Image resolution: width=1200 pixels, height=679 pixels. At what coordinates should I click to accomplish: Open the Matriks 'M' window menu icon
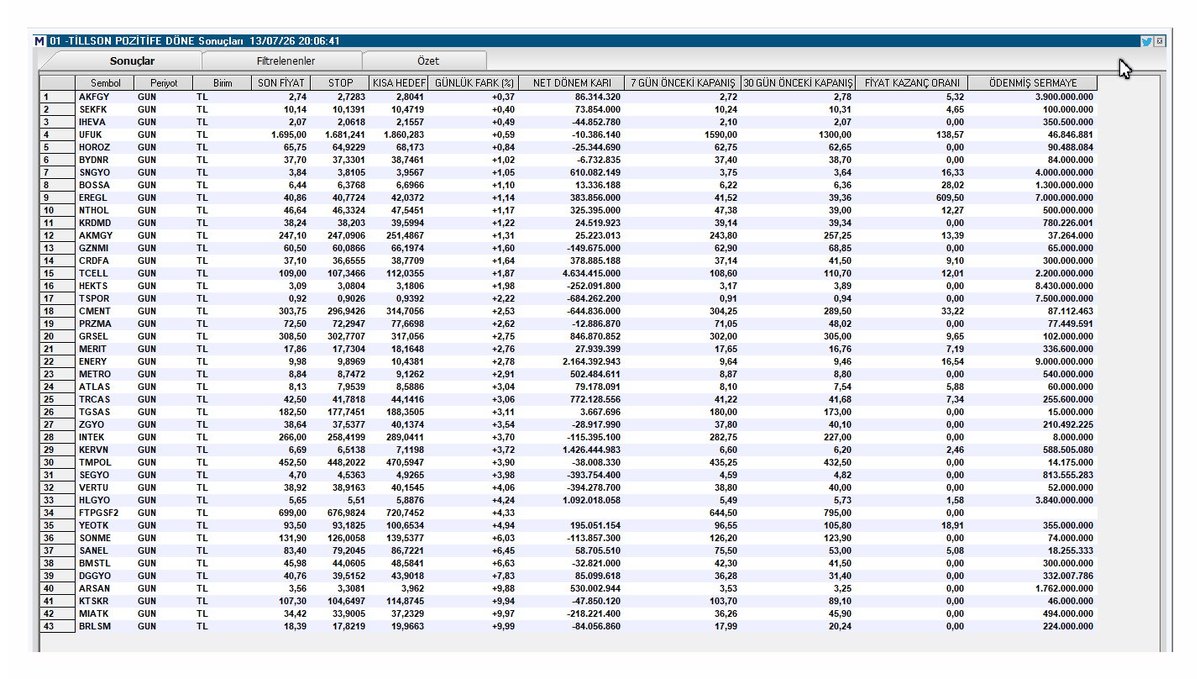[x=39, y=41]
